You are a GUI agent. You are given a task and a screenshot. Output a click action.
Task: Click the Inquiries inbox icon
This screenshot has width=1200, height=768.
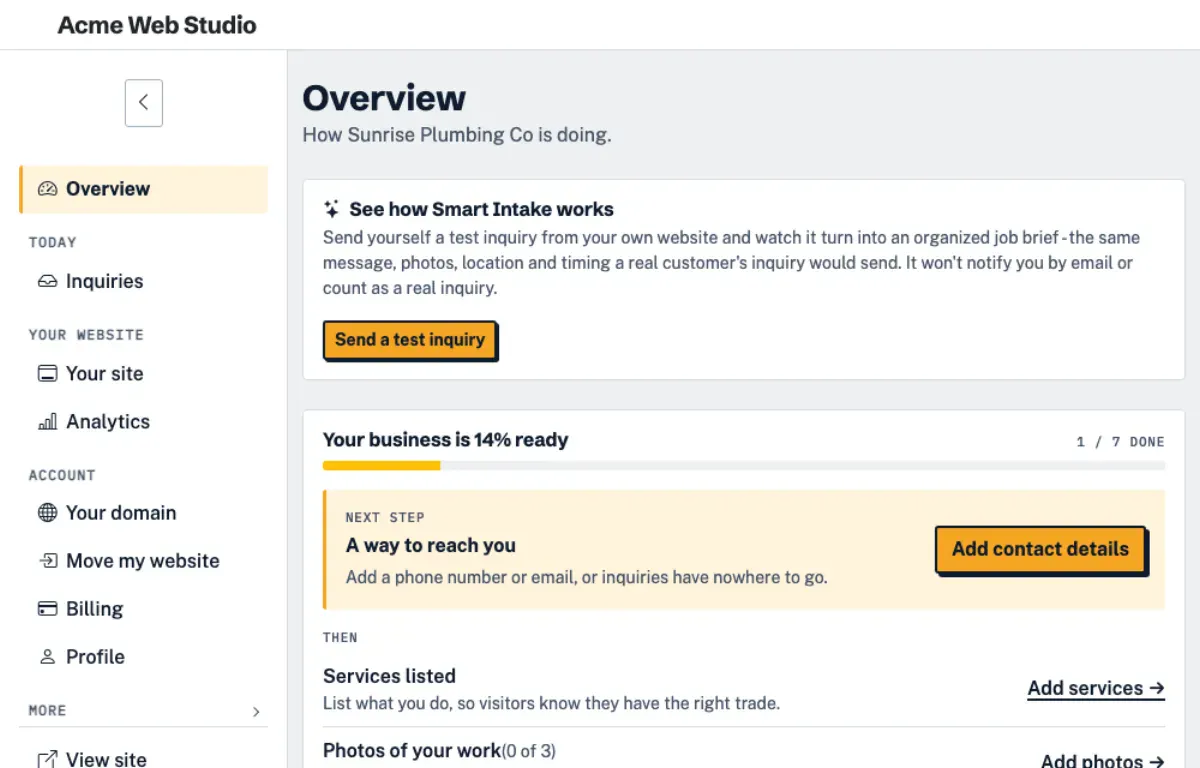[x=47, y=282]
